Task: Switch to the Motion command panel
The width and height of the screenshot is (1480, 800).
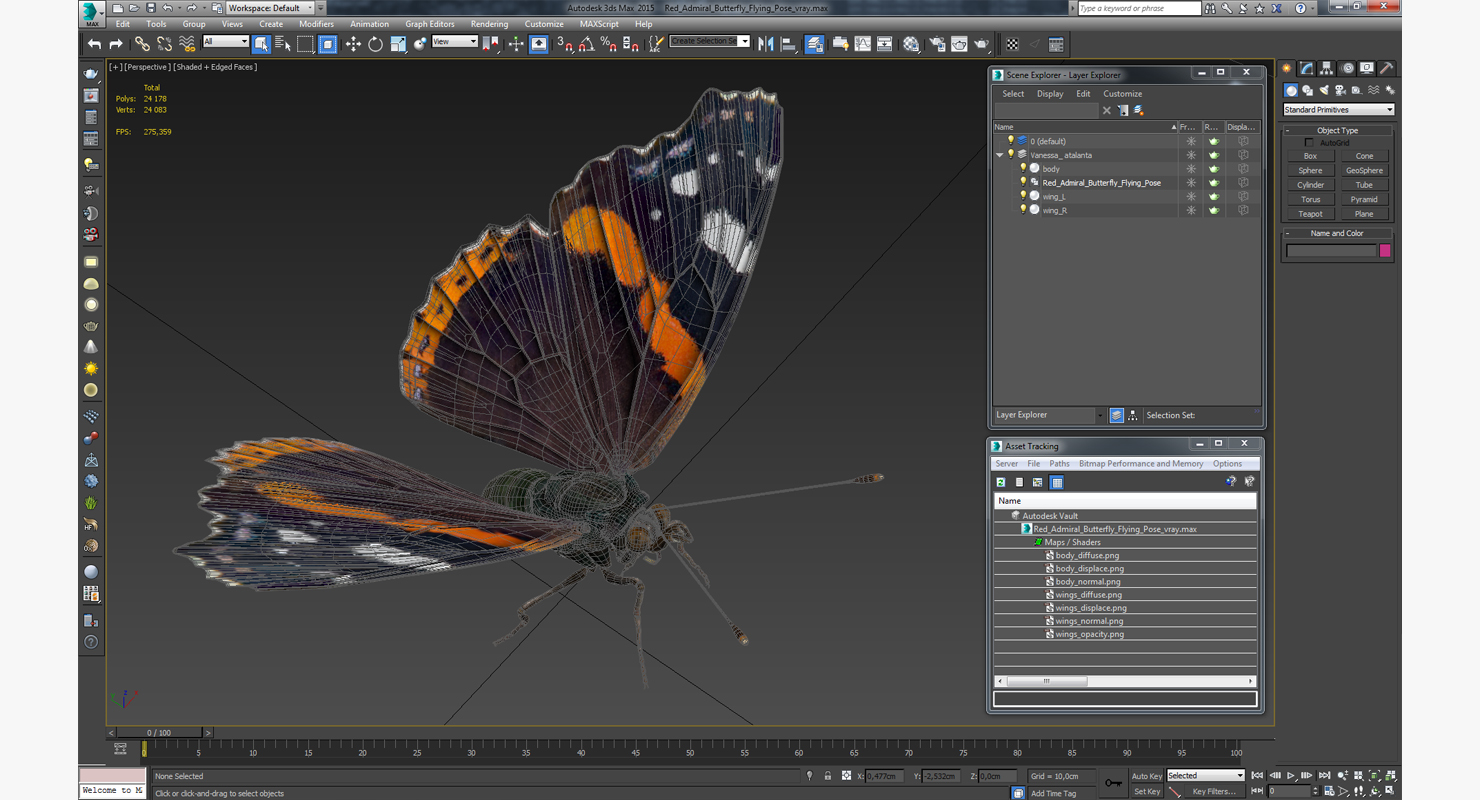Action: 1347,69
